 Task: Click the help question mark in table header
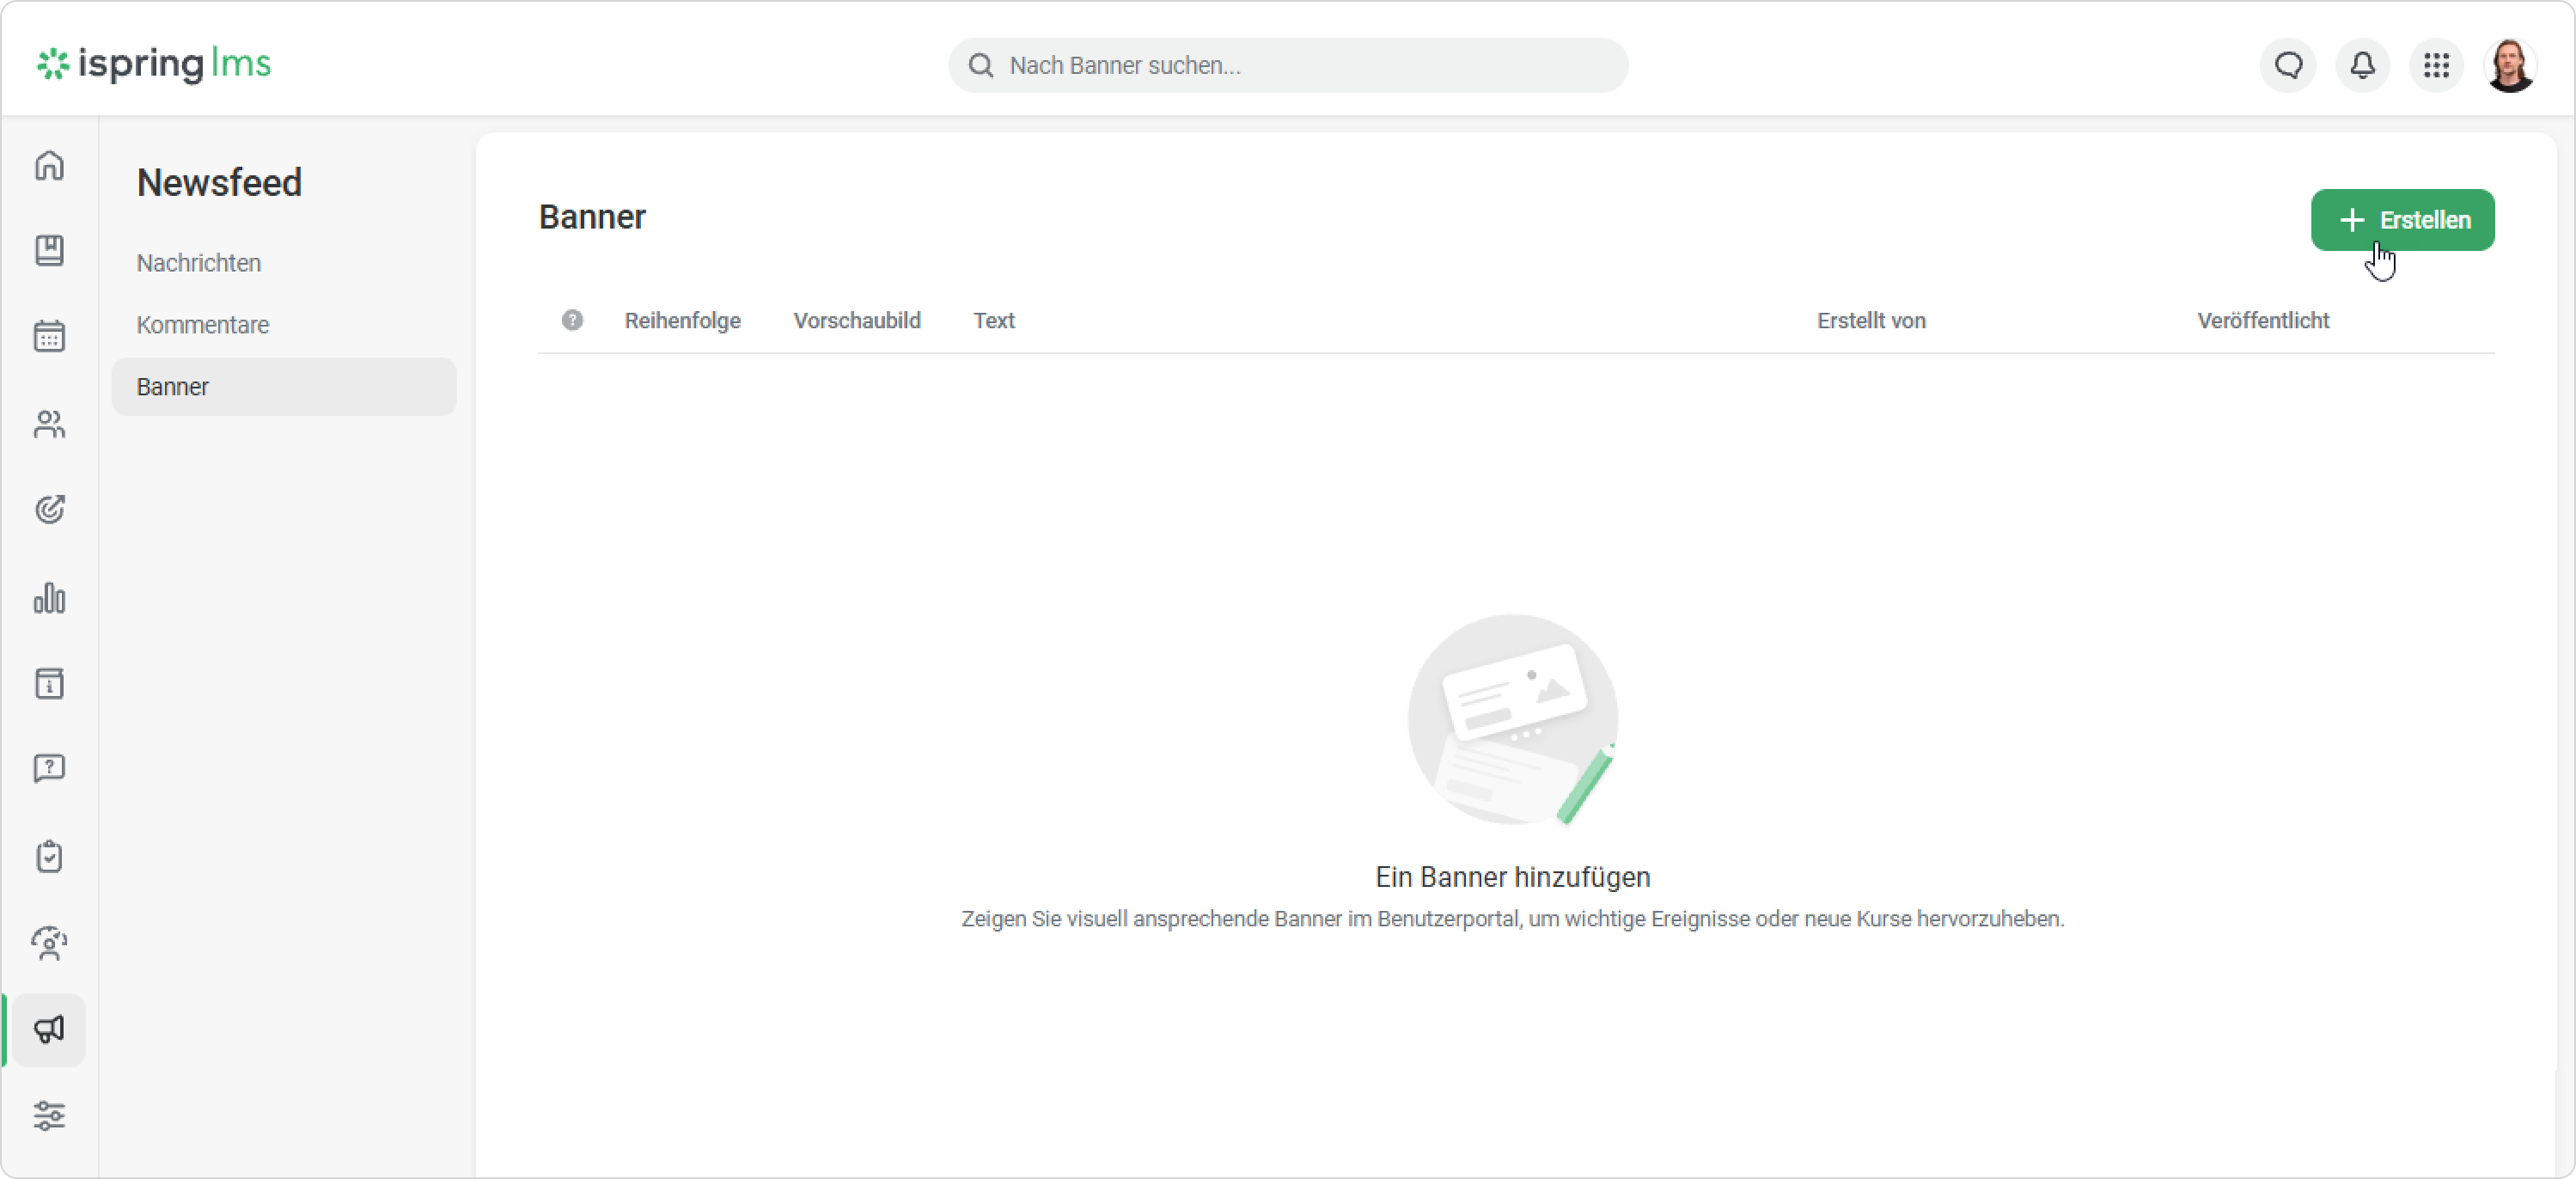[572, 320]
